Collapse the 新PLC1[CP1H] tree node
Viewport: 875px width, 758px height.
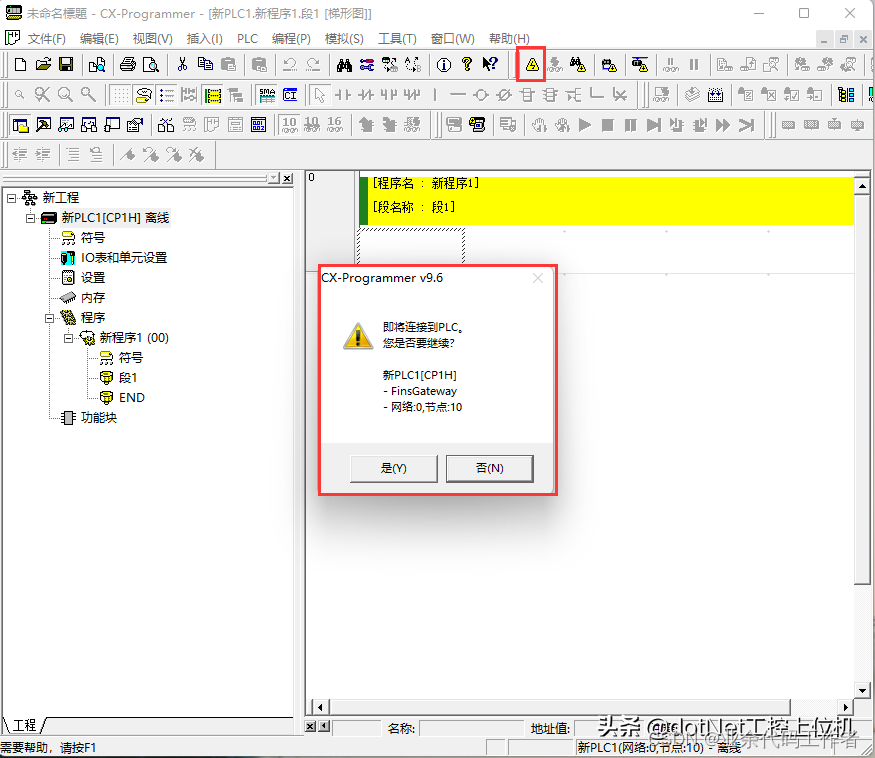click(30, 218)
